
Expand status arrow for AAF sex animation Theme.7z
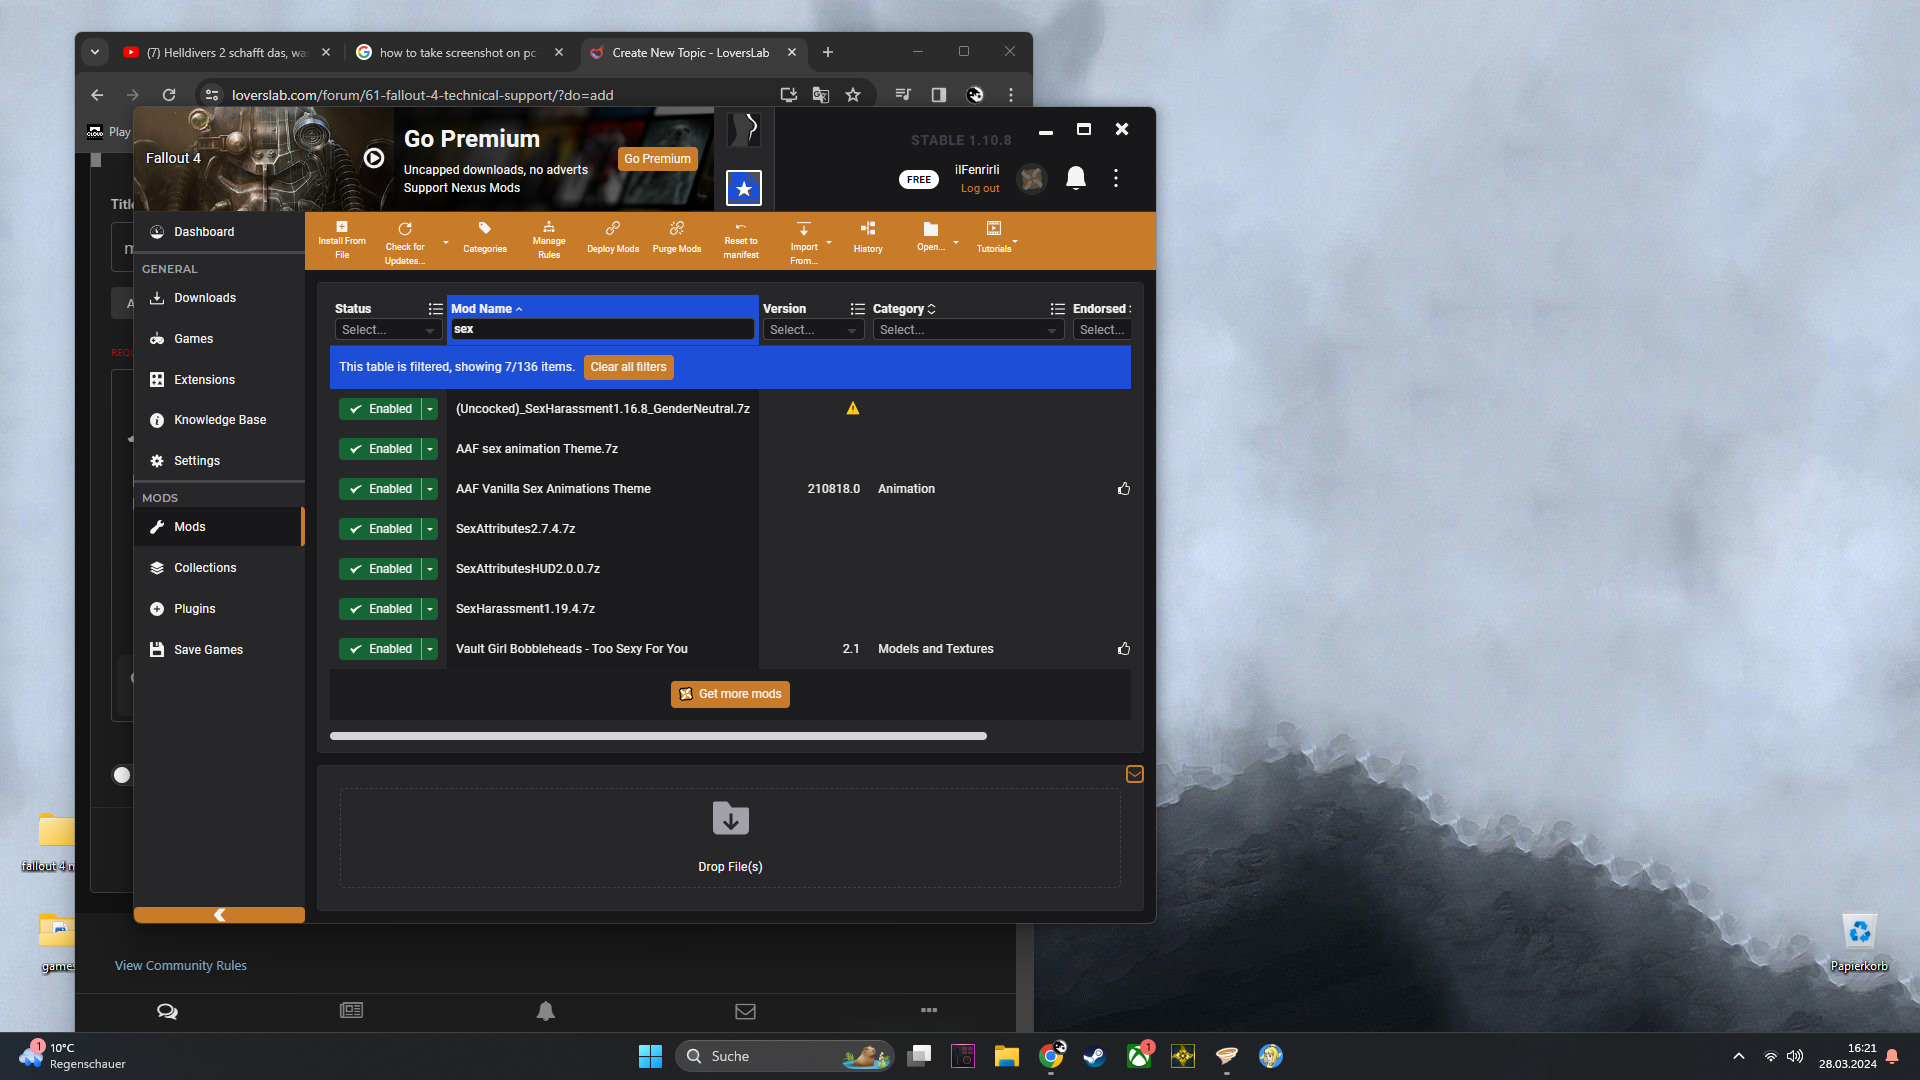pos(430,449)
